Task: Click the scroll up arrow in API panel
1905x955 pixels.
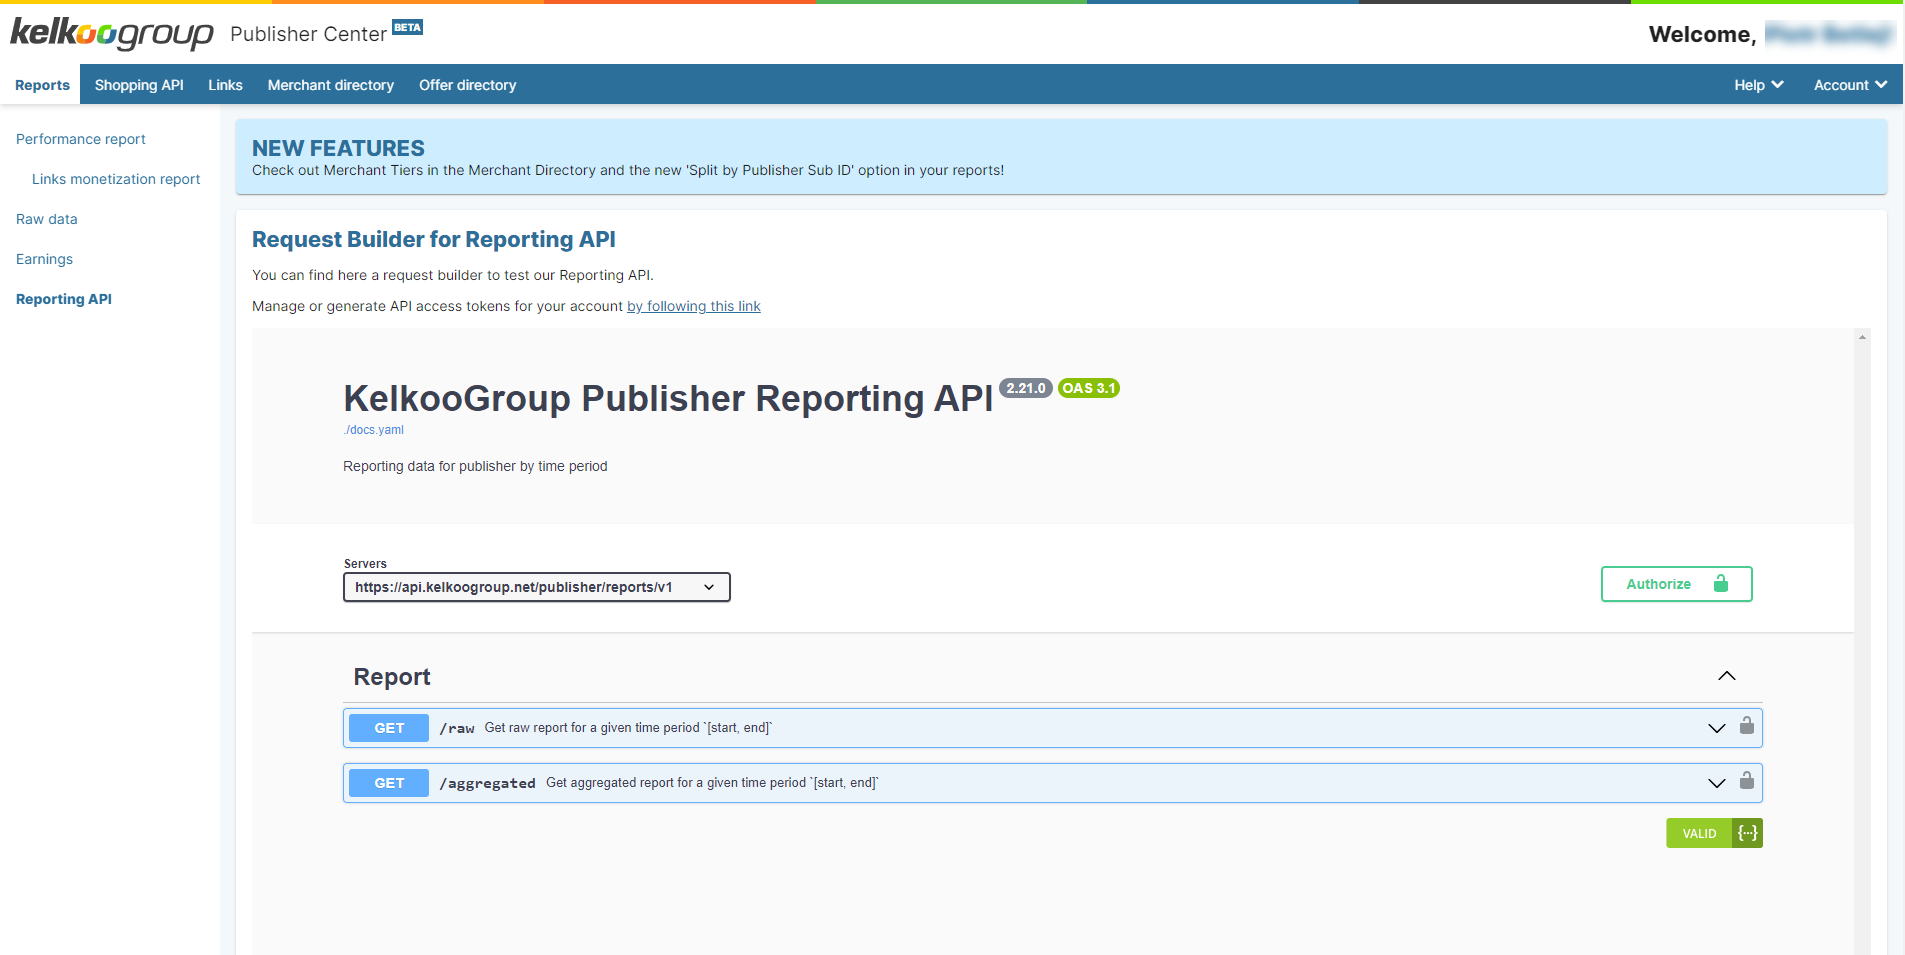Action: click(x=1861, y=337)
